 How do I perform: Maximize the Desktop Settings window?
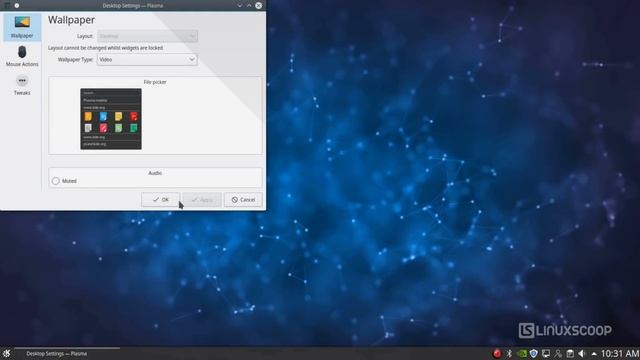(249, 5)
